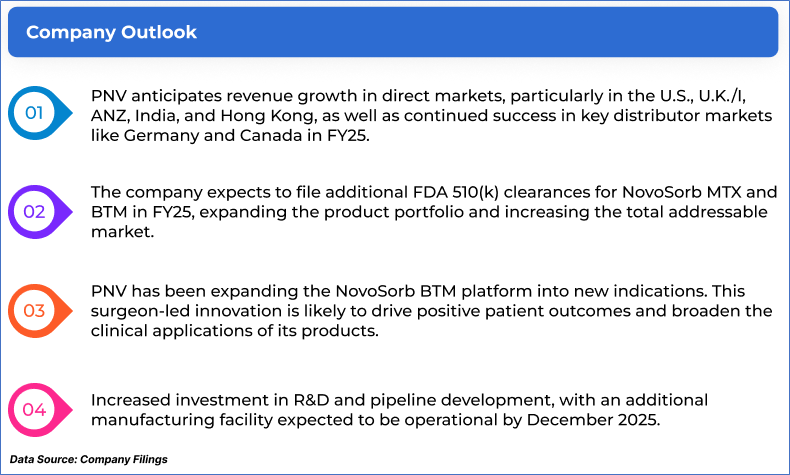Click the pink 04 marker icon
The height and width of the screenshot is (475, 790).
[40, 410]
